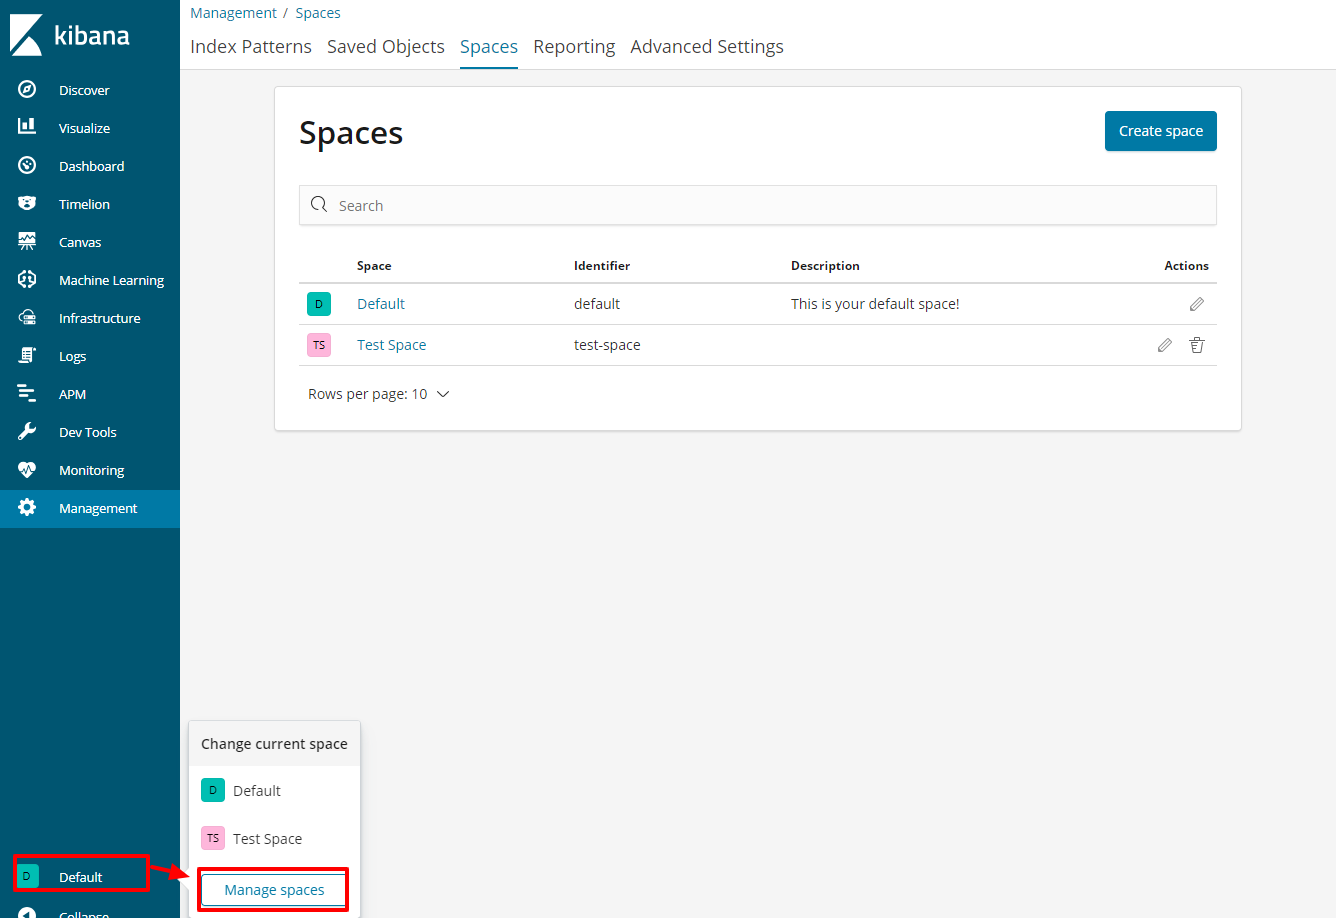The width and height of the screenshot is (1336, 918).
Task: Open Machine Learning icon
Action: point(27,279)
